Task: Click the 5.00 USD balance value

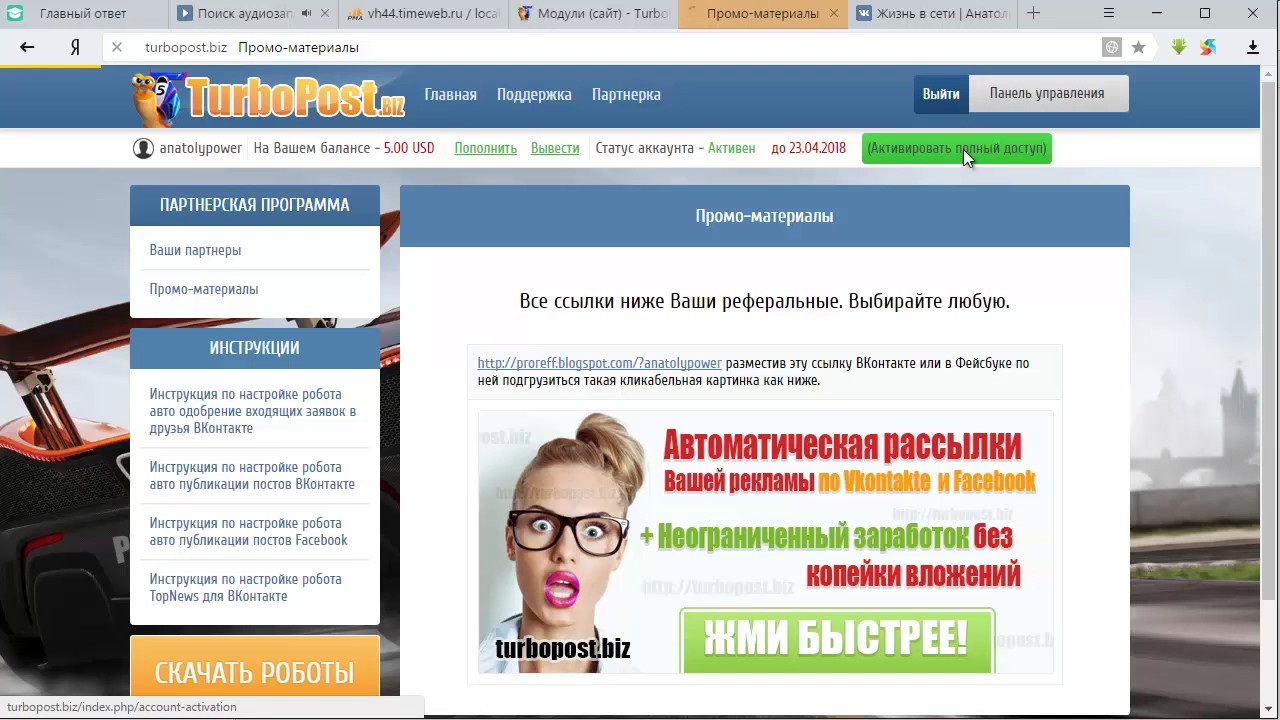Action: (x=409, y=148)
